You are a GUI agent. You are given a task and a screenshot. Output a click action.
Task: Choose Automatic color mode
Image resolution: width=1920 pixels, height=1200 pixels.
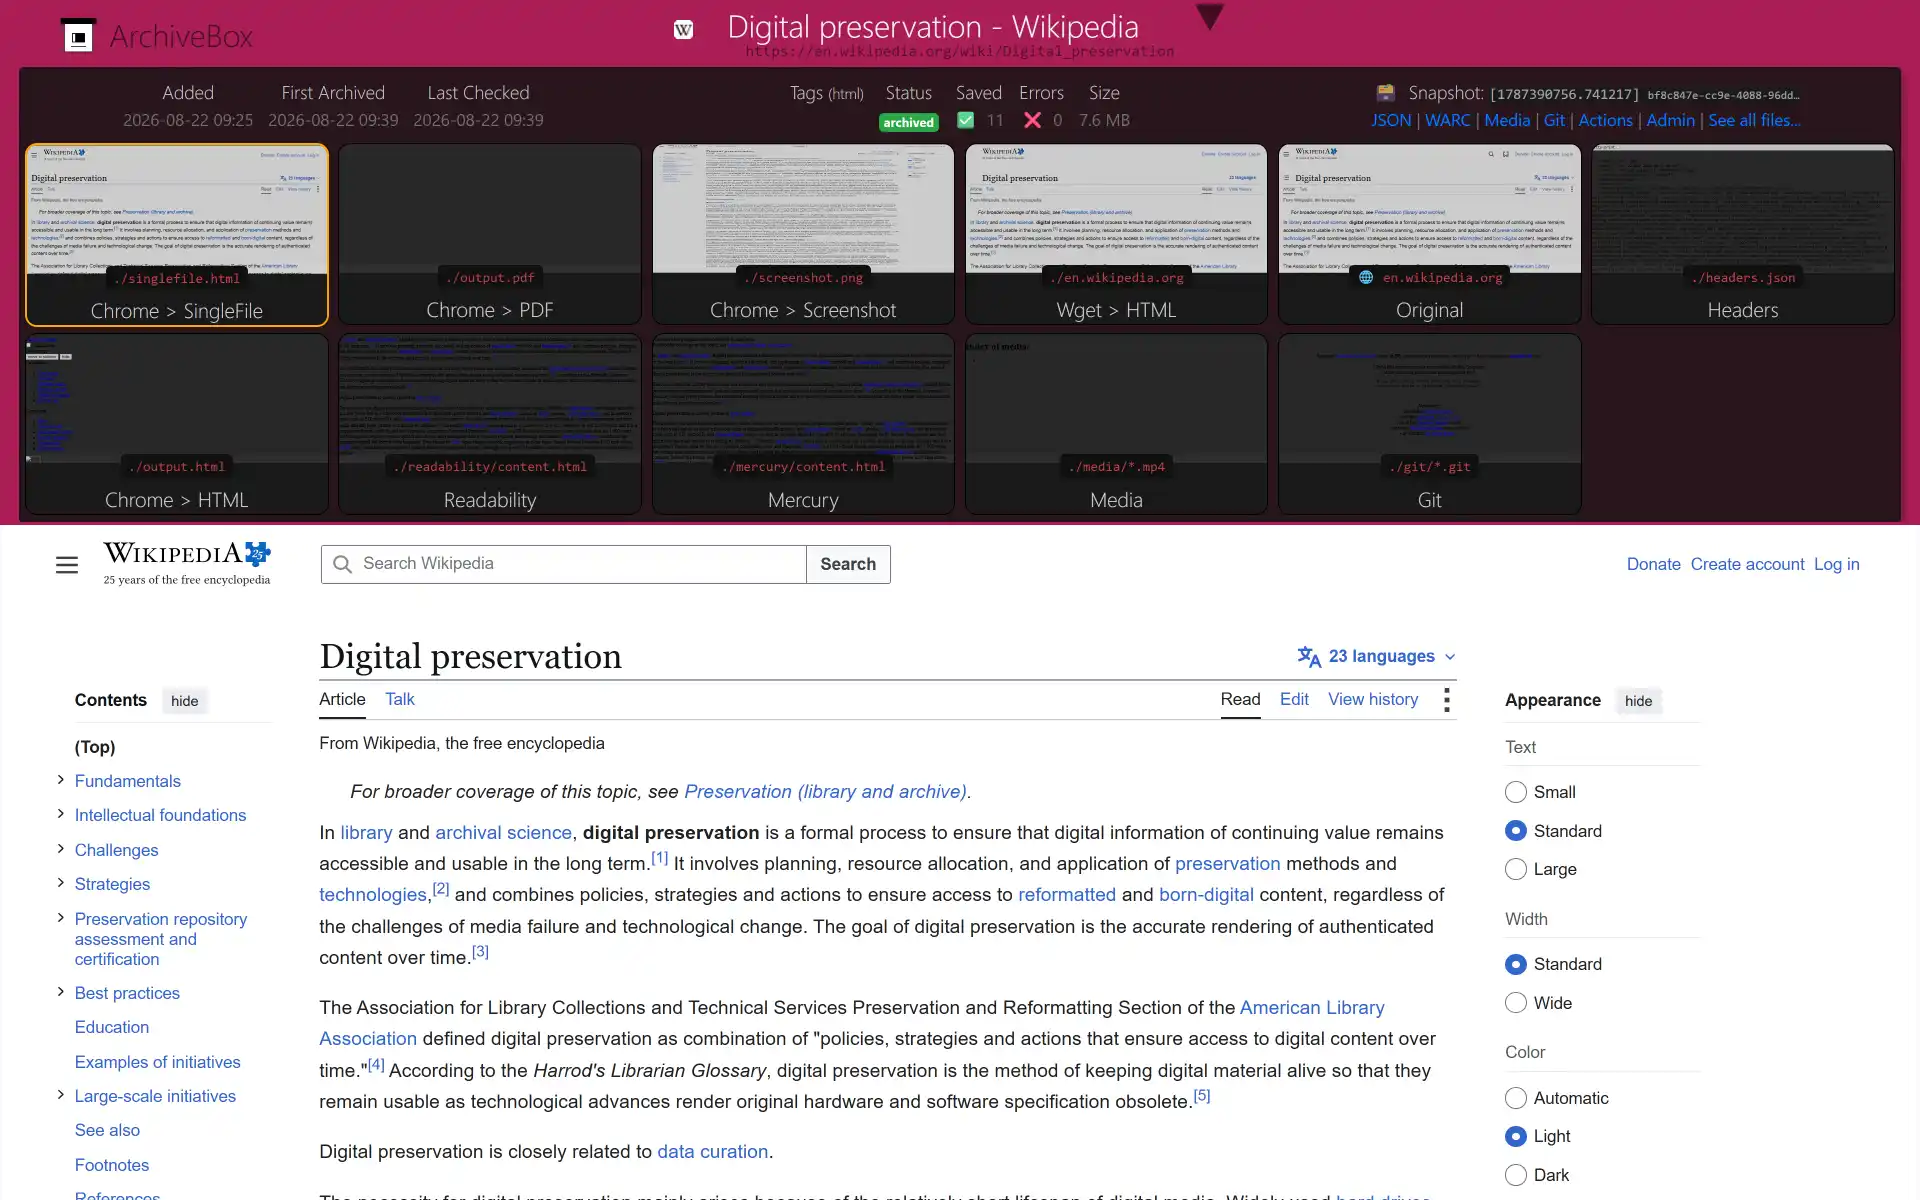[x=1516, y=1098]
